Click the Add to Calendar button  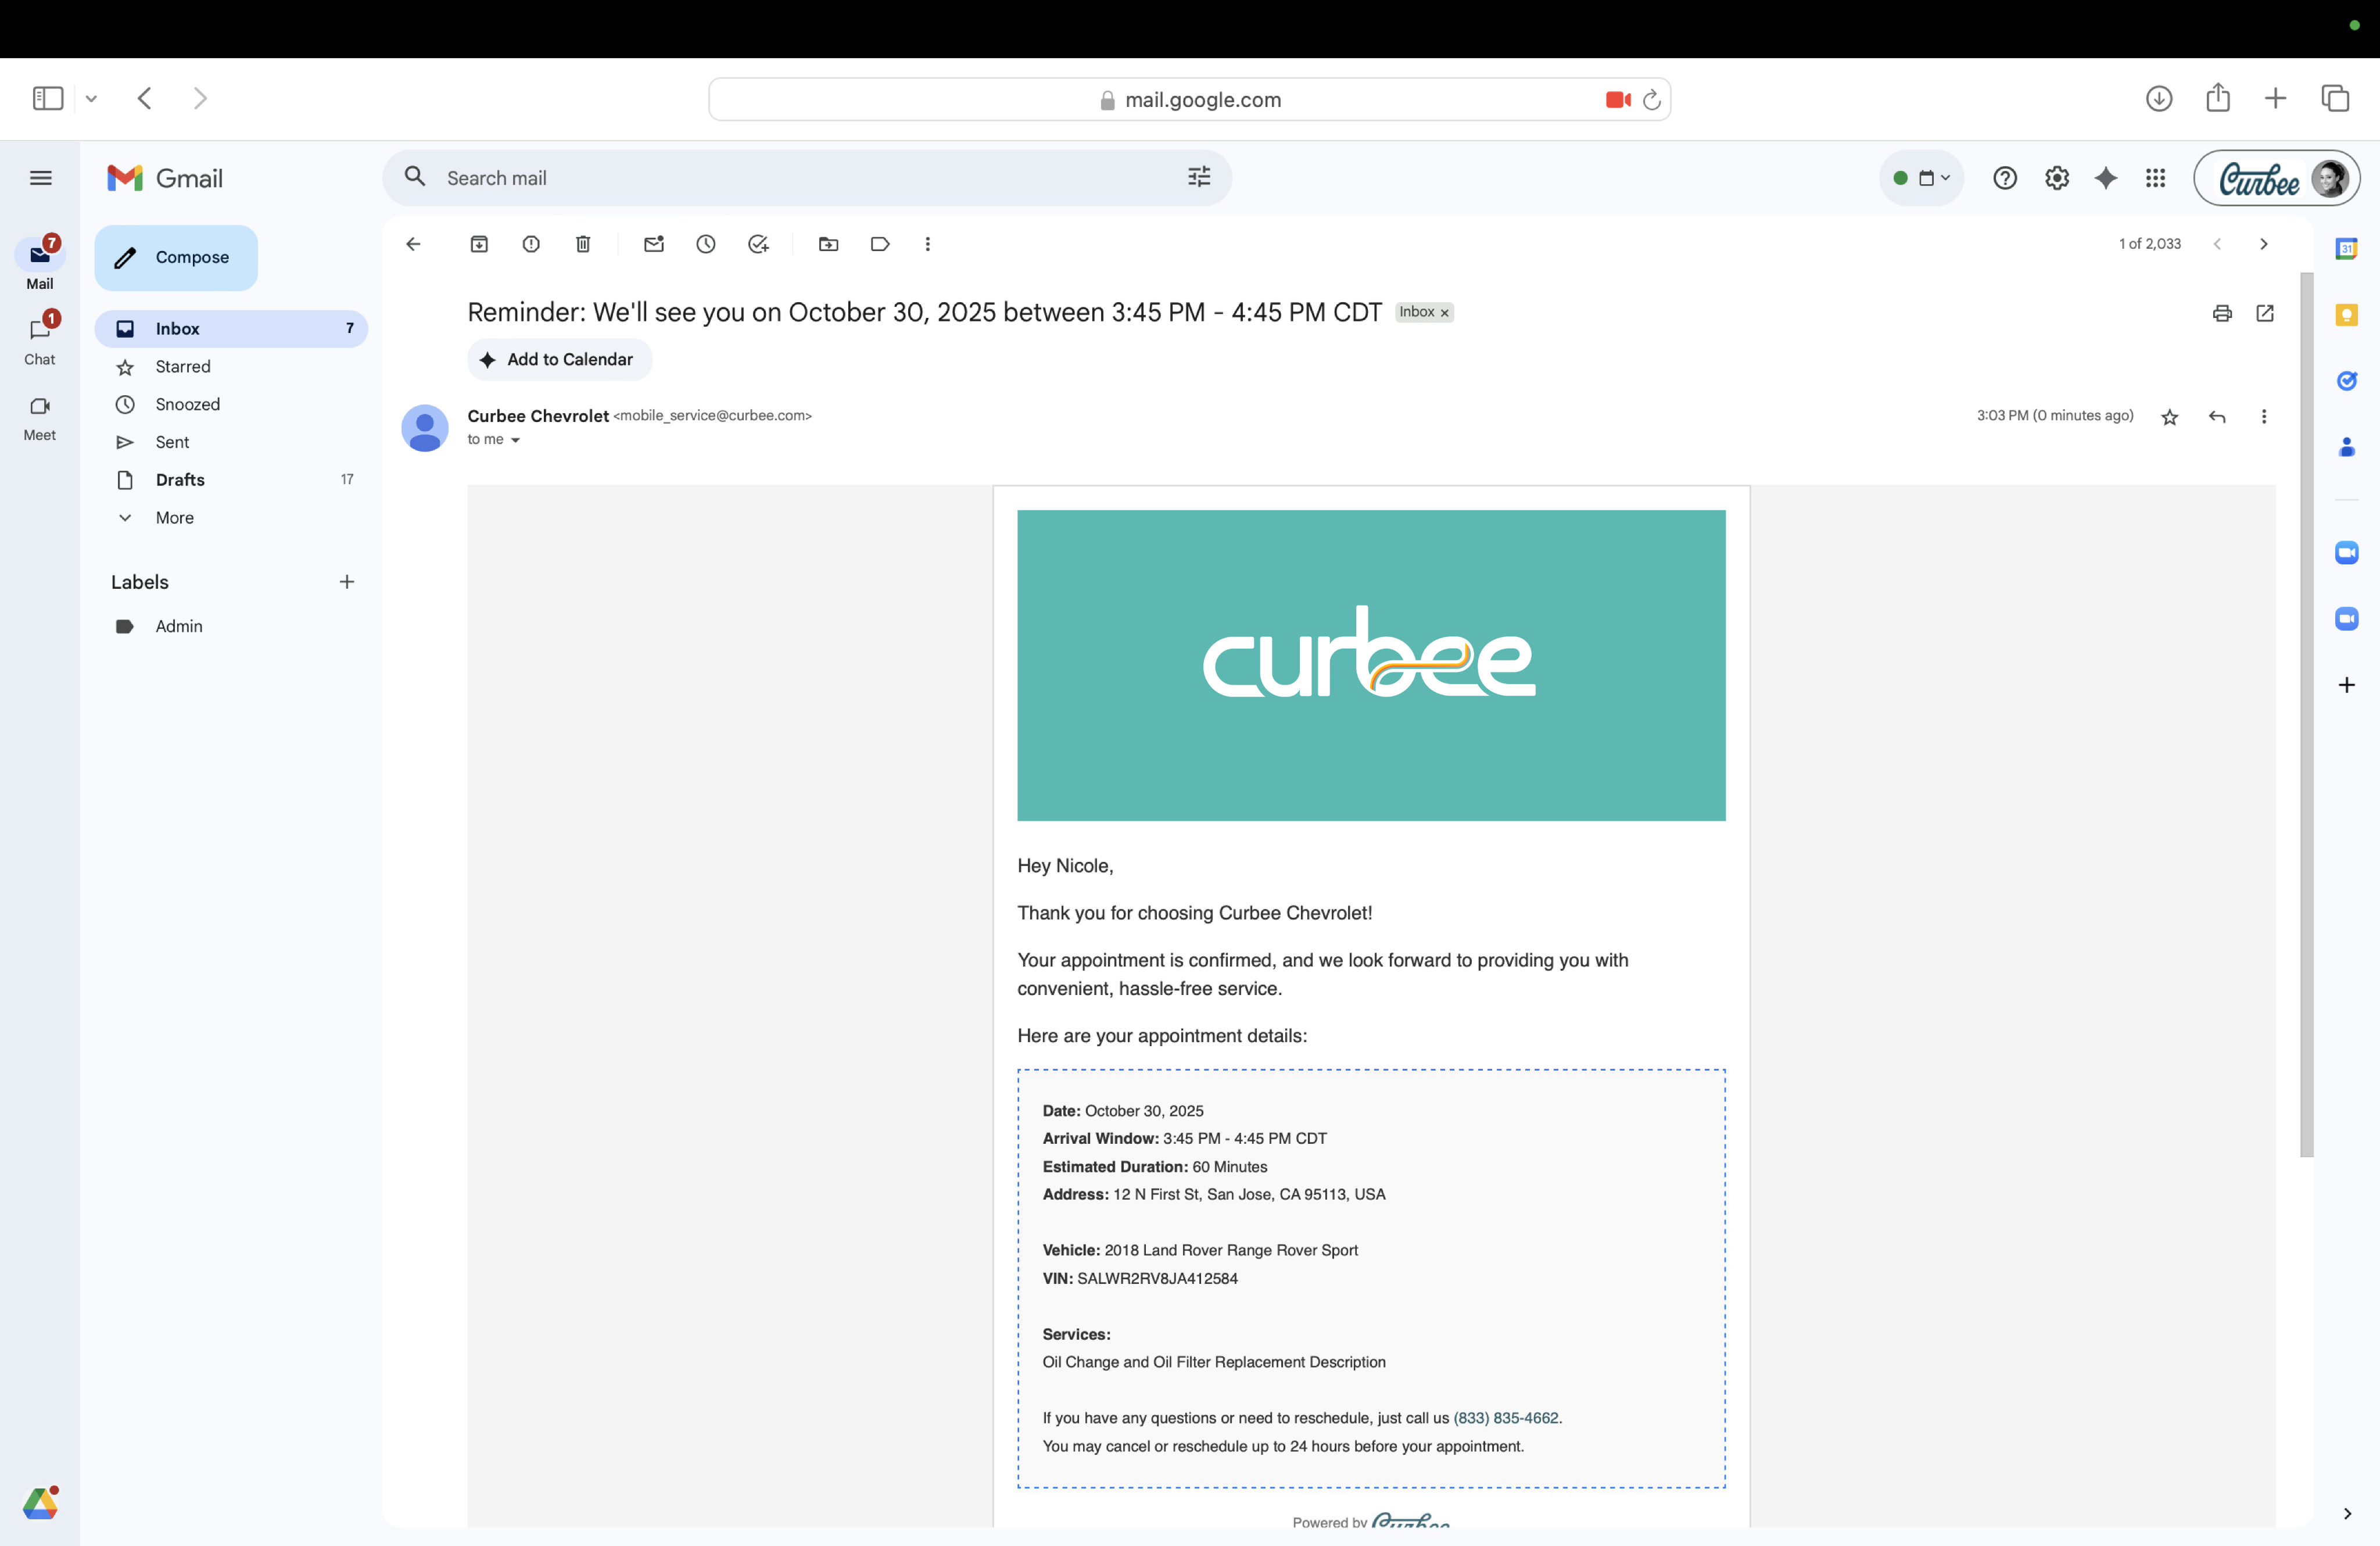[x=559, y=359]
